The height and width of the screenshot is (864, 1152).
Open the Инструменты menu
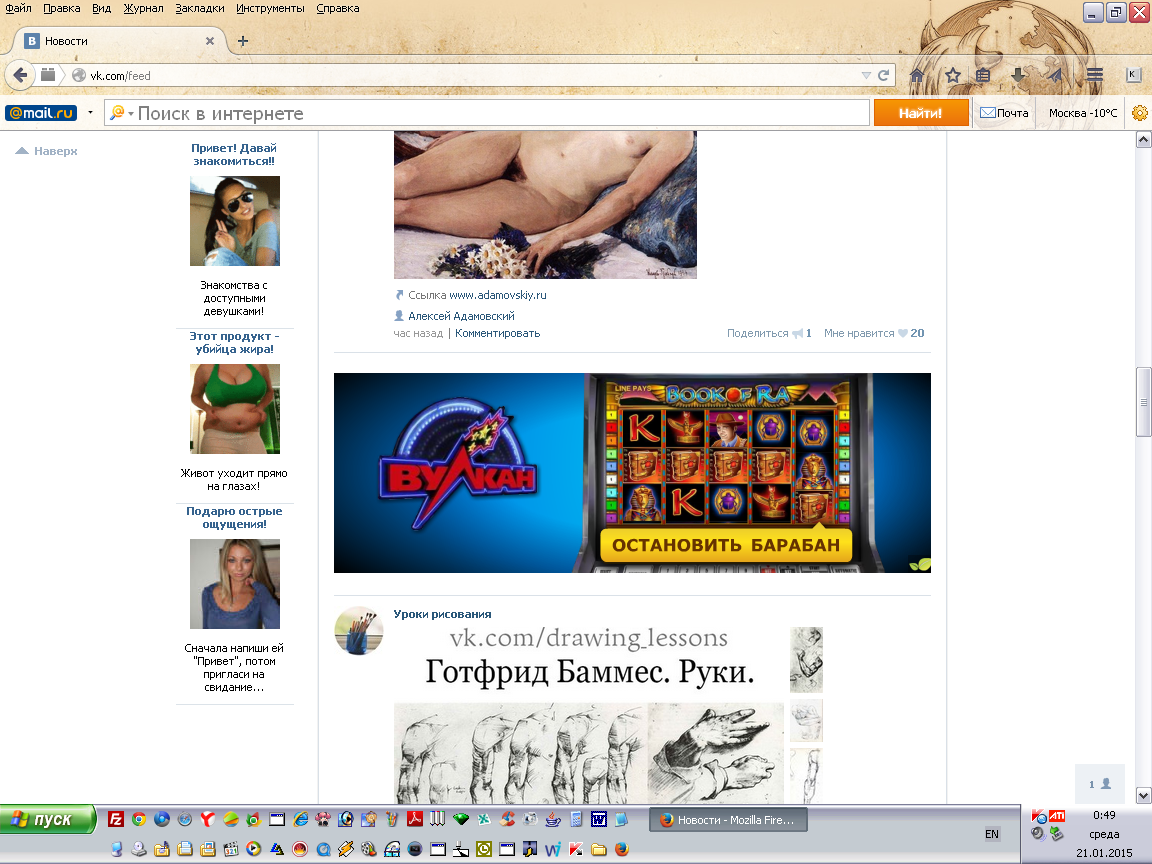coord(270,8)
